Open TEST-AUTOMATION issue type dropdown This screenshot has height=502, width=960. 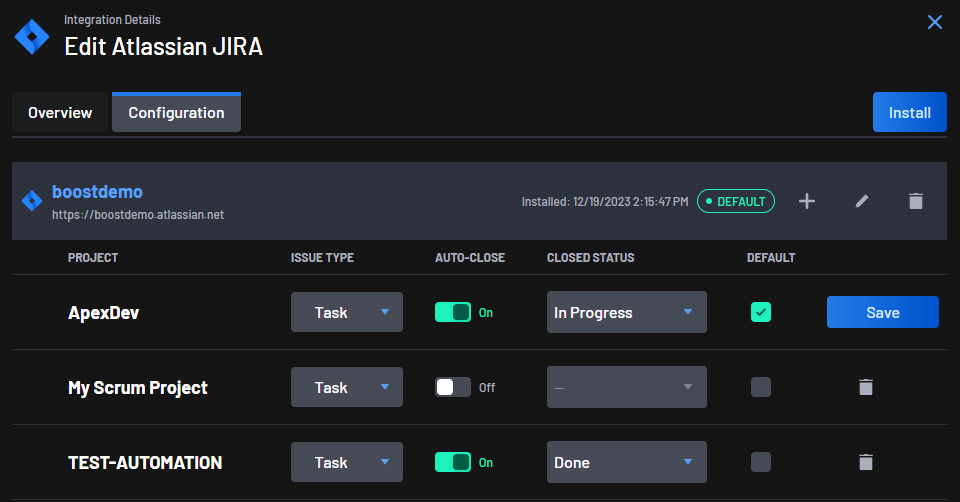click(347, 462)
